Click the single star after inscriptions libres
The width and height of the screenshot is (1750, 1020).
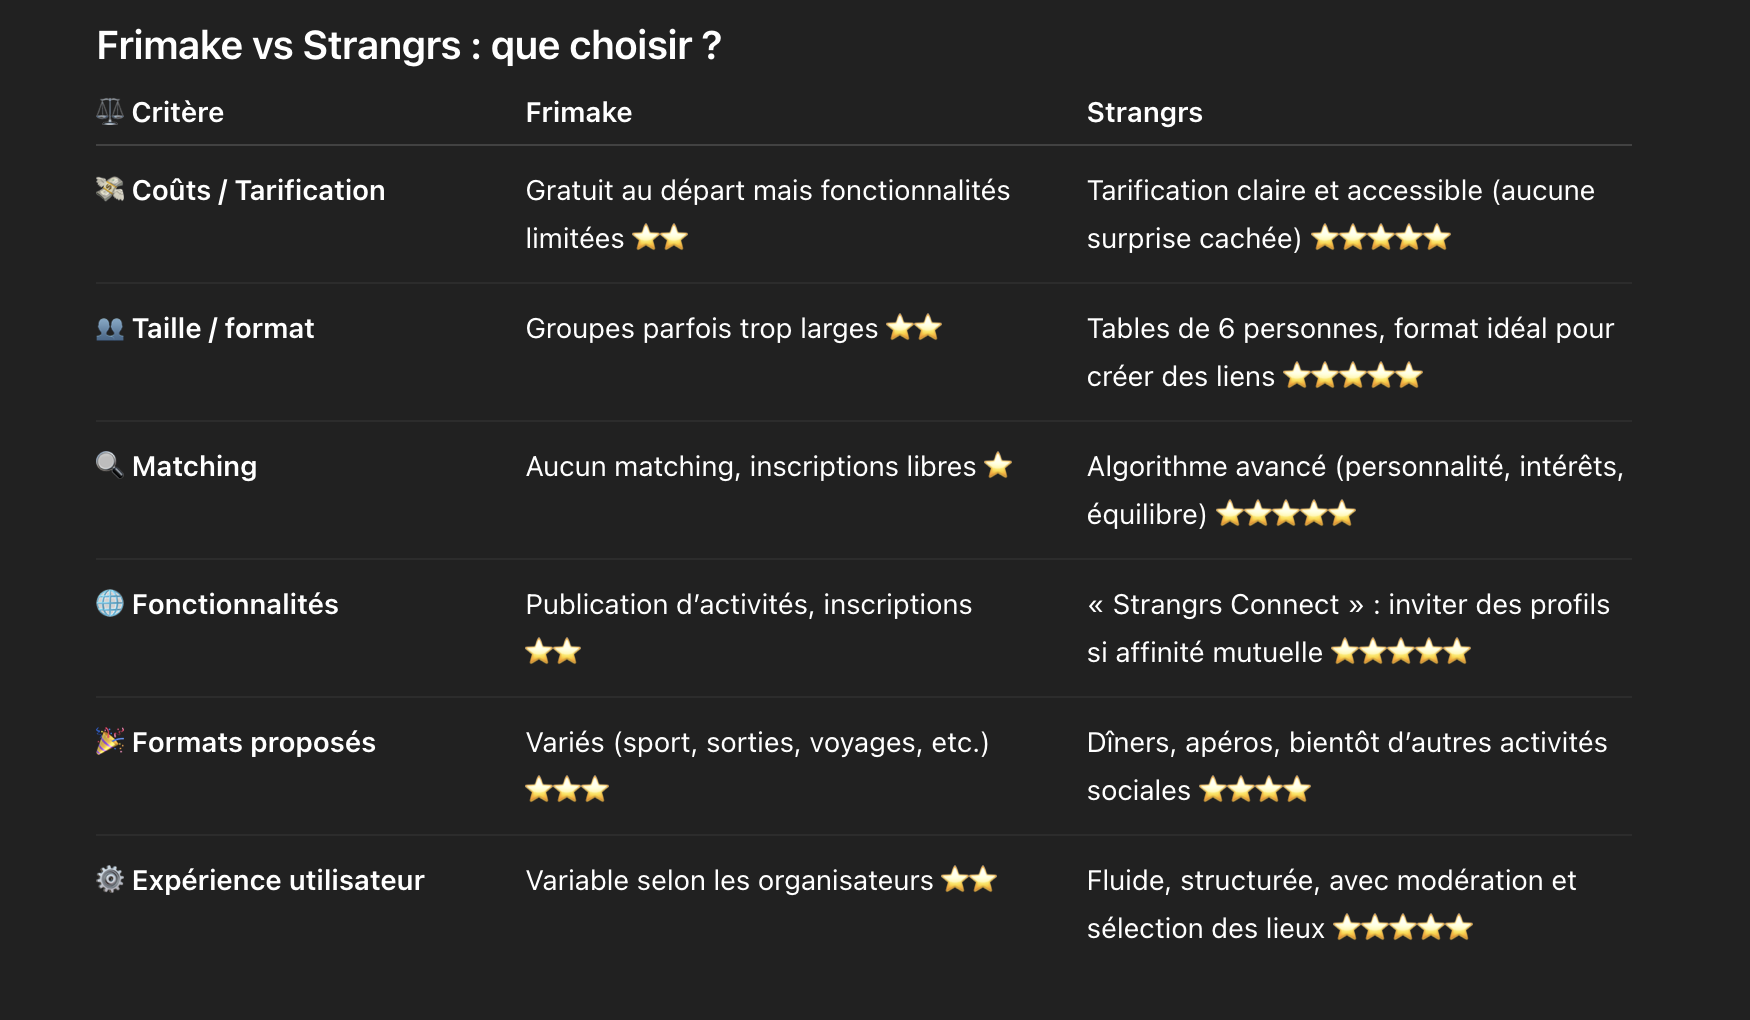(998, 465)
